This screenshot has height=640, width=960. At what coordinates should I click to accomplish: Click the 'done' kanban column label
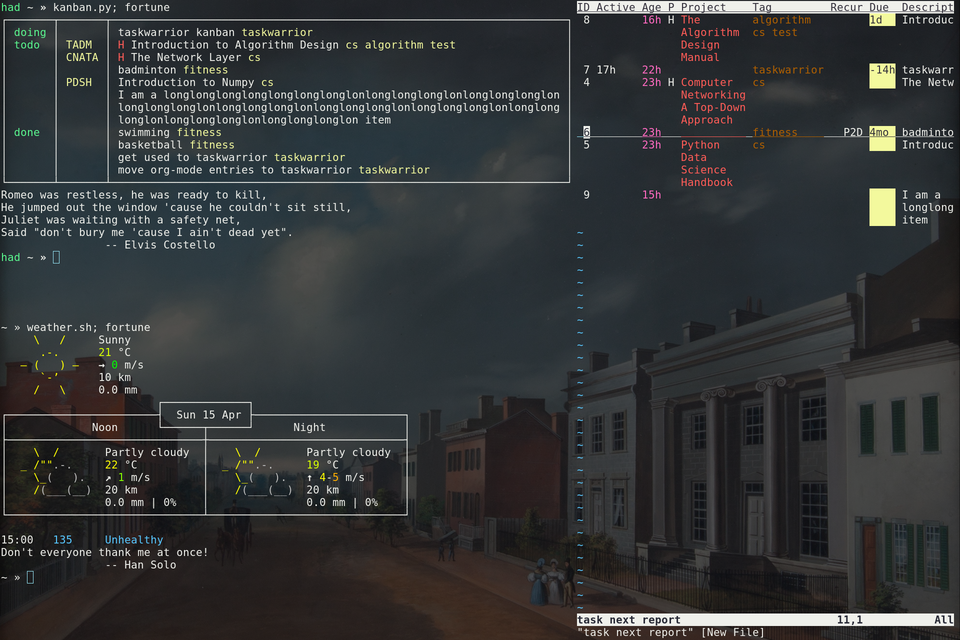pos(27,133)
